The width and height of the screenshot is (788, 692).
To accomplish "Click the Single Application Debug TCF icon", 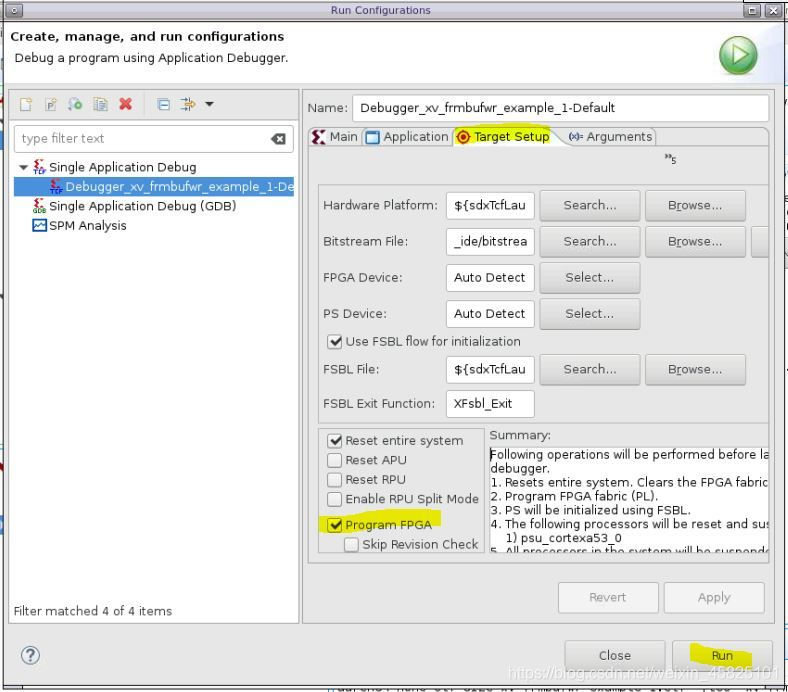I will coord(39,166).
